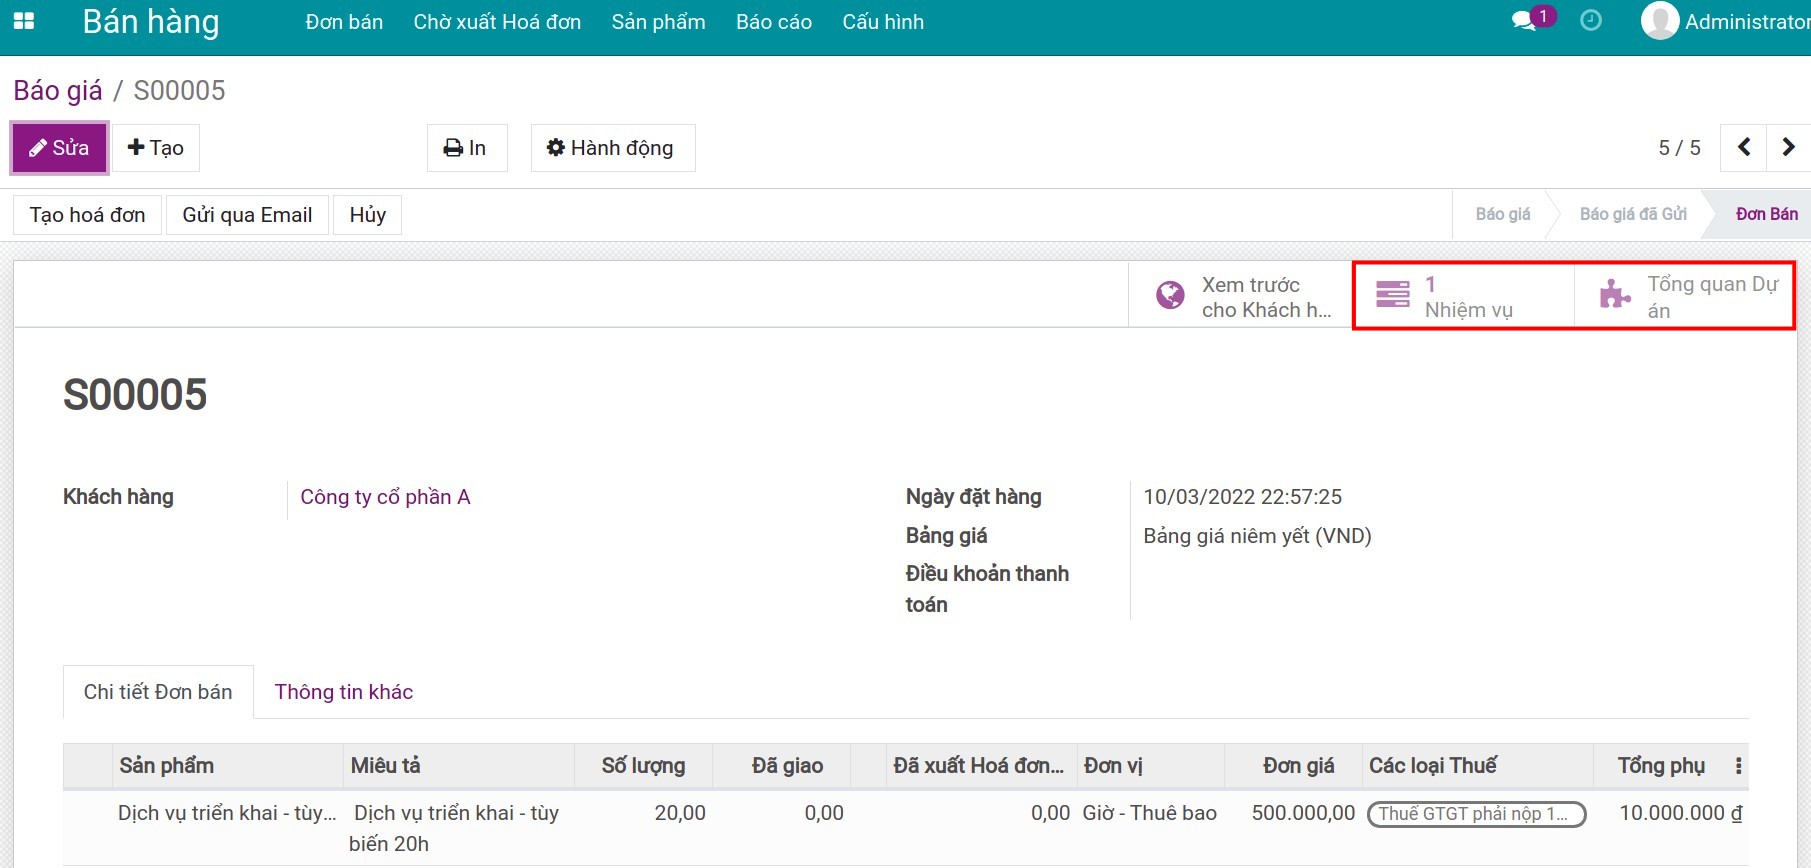1811x868 pixels.
Task: Open customer link Công ty cổ phần A
Action: click(x=385, y=497)
